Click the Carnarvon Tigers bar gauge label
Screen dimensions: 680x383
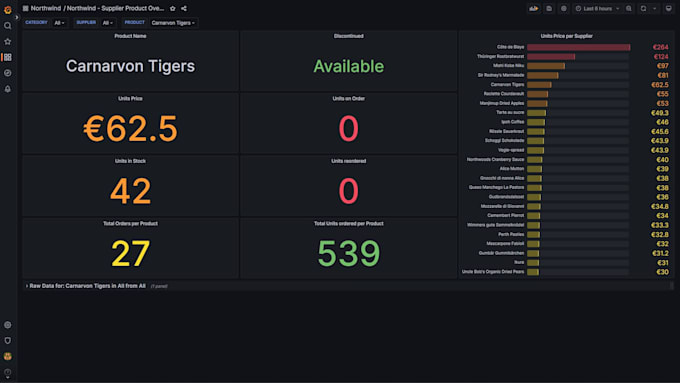(507, 85)
